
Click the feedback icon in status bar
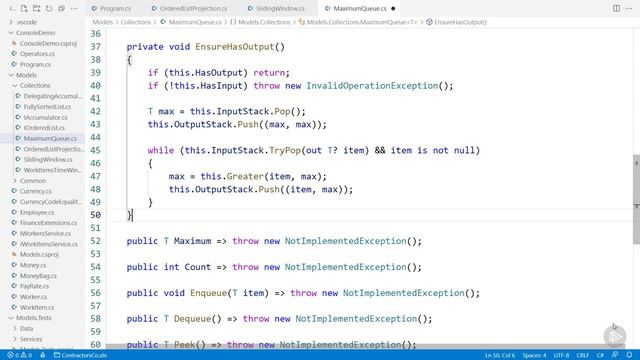pyautogui.click(x=615, y=355)
